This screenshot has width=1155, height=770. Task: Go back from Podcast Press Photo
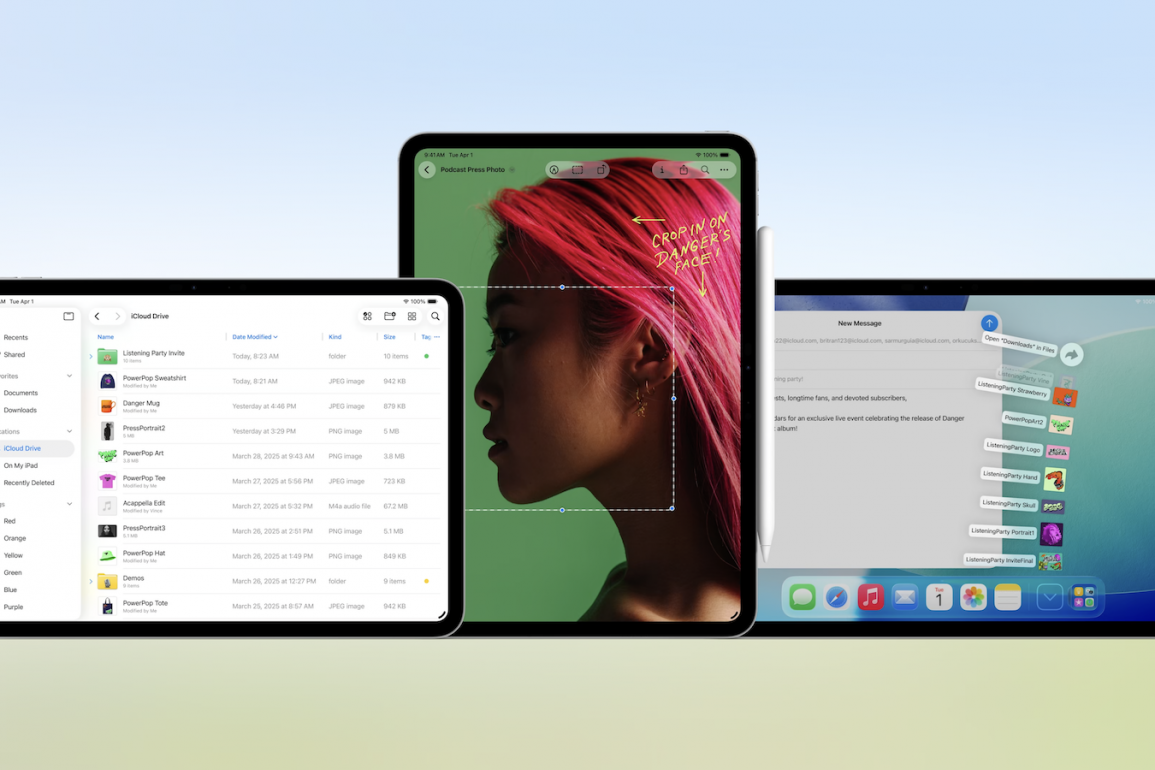[x=427, y=170]
